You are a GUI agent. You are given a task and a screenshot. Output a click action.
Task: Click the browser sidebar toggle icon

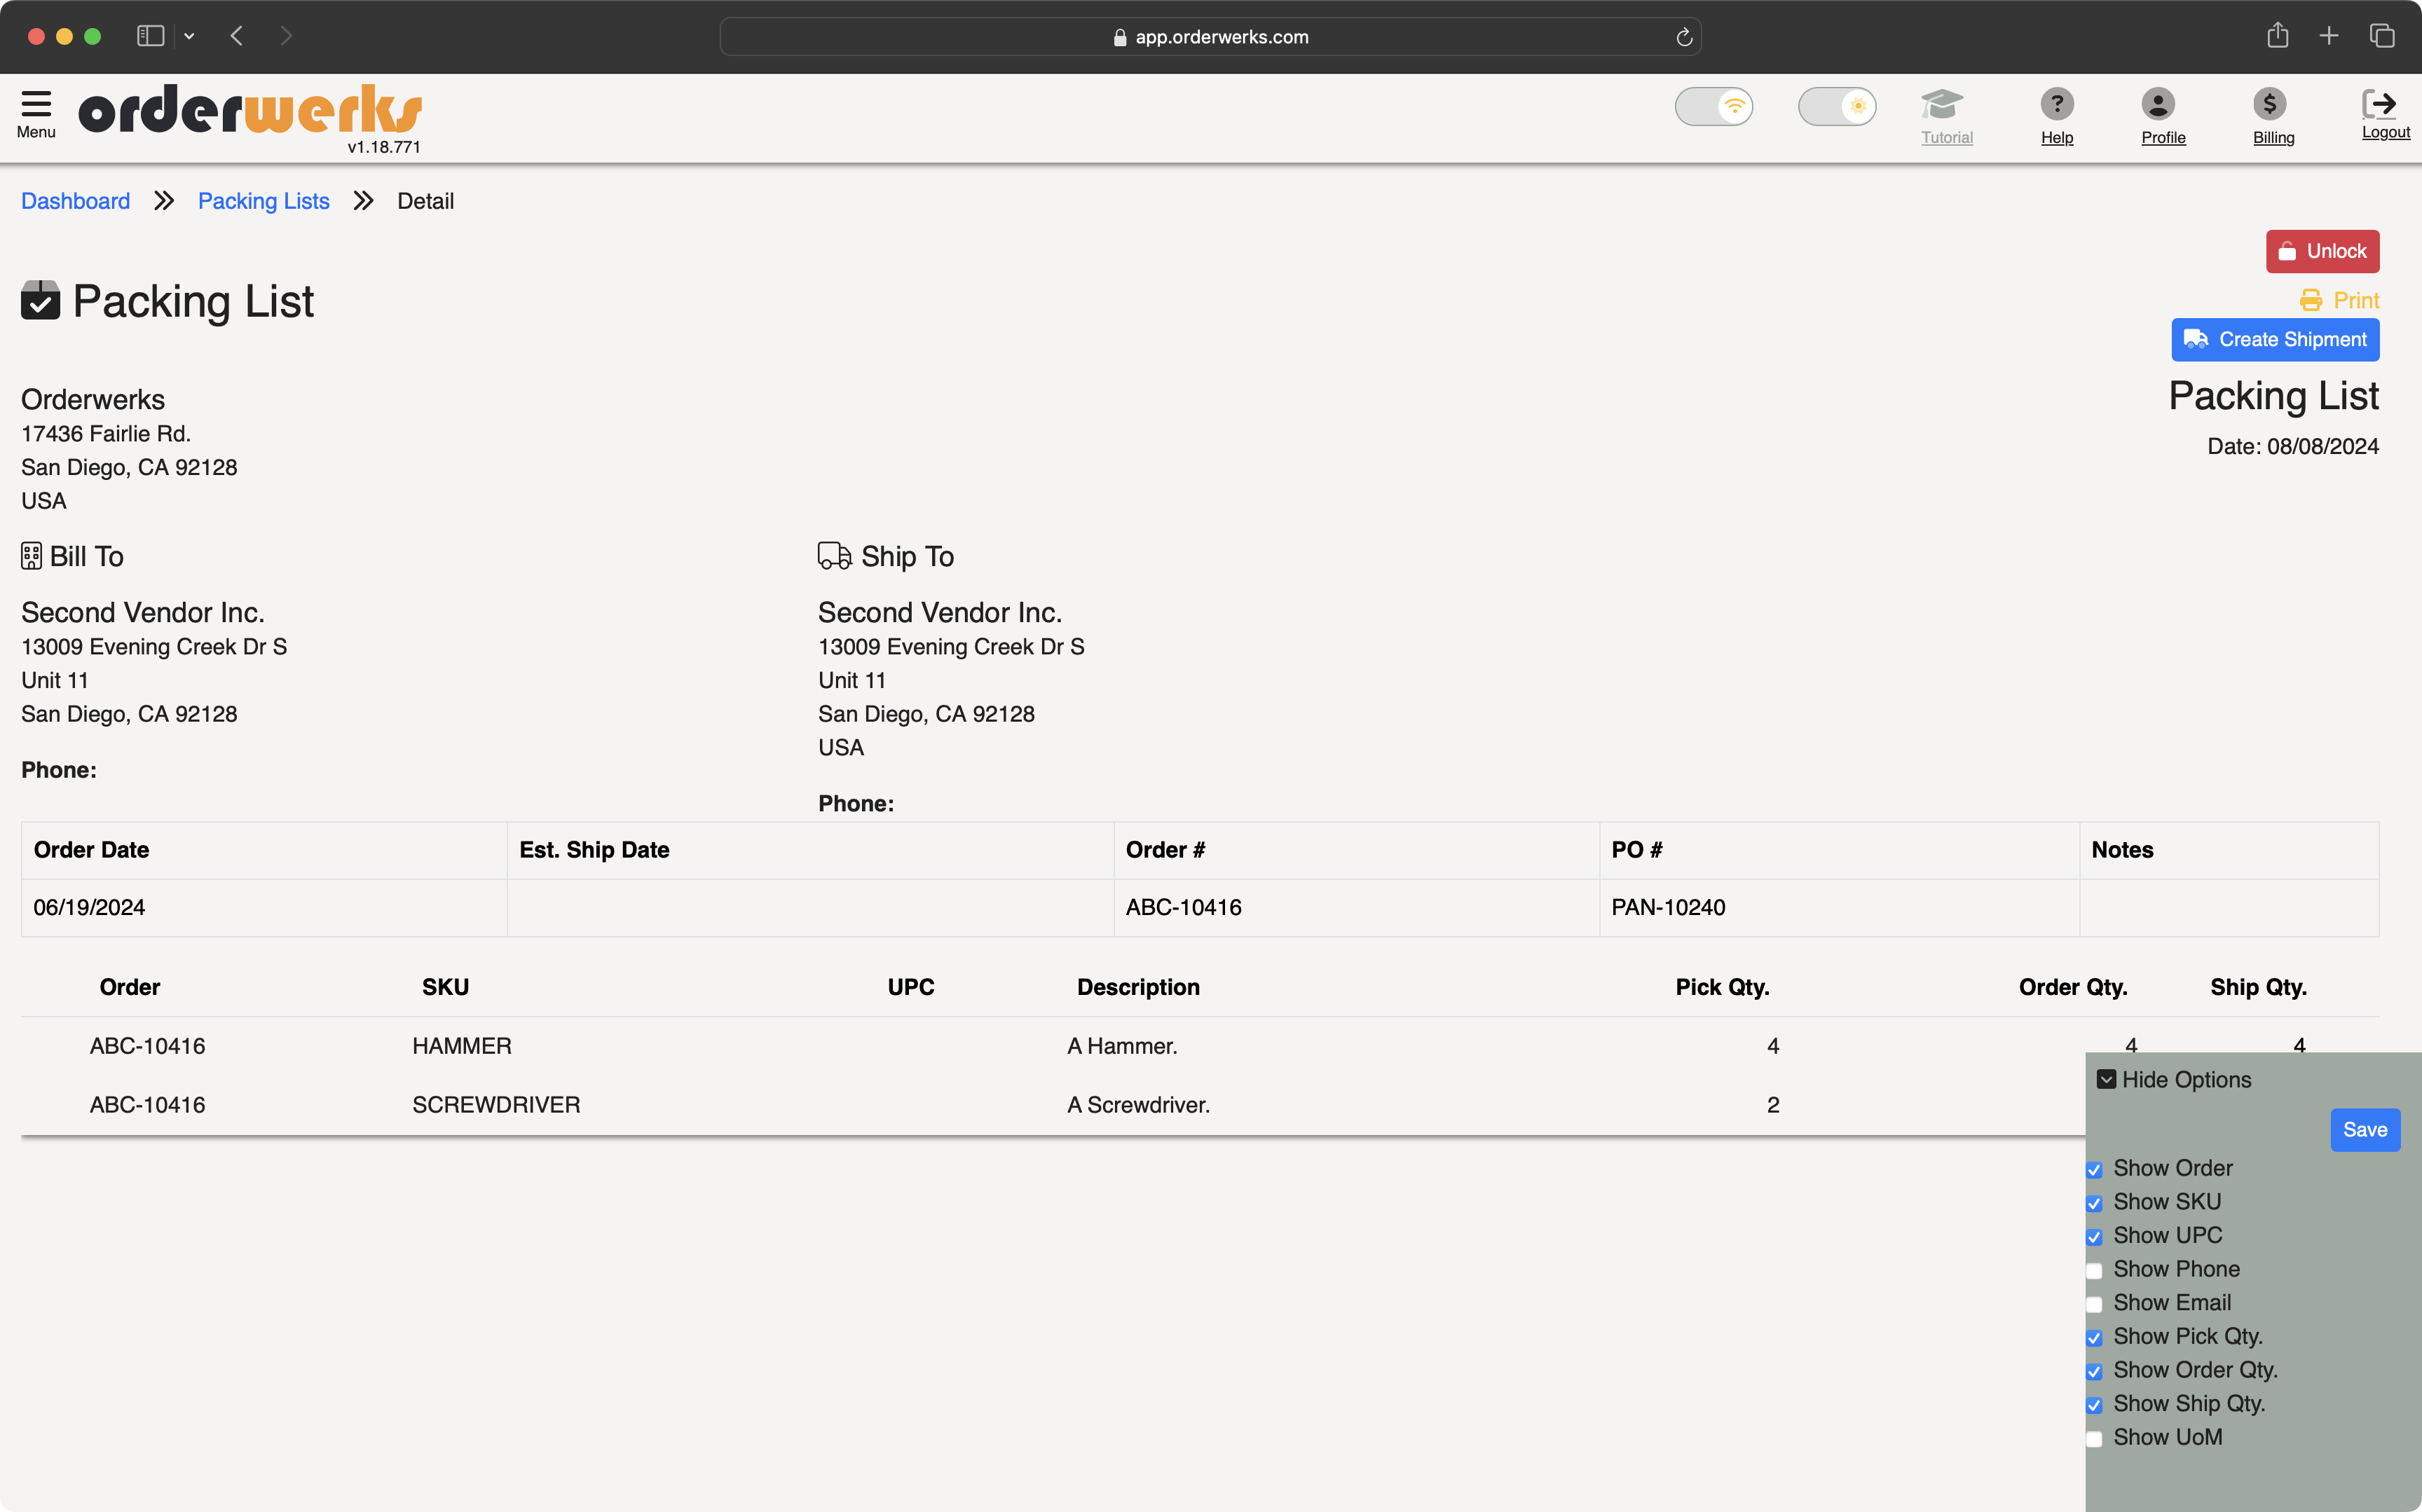click(x=150, y=36)
